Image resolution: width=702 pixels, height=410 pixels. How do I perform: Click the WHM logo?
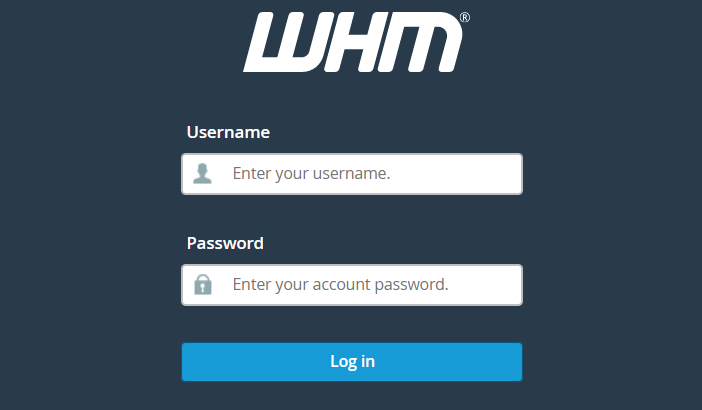pos(356,42)
